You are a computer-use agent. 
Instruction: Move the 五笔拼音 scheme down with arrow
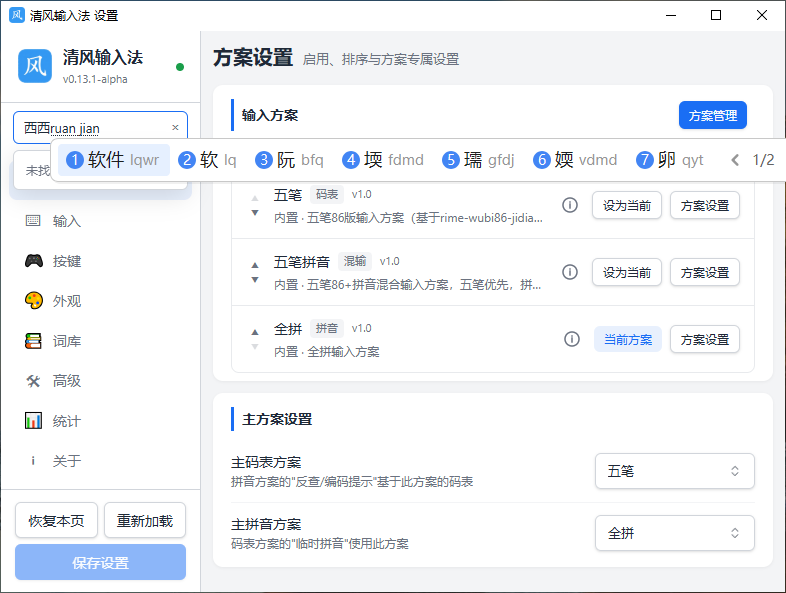[x=255, y=280]
